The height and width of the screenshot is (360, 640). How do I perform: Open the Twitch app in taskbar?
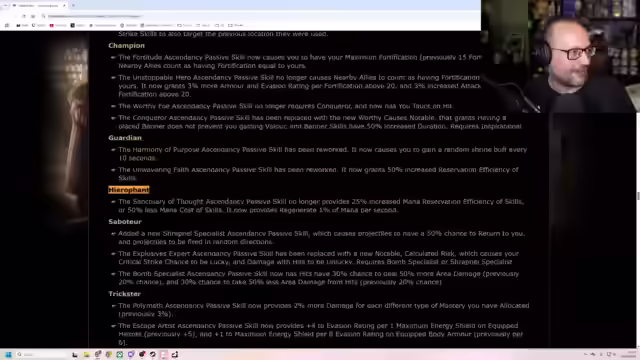click(x=131, y=355)
